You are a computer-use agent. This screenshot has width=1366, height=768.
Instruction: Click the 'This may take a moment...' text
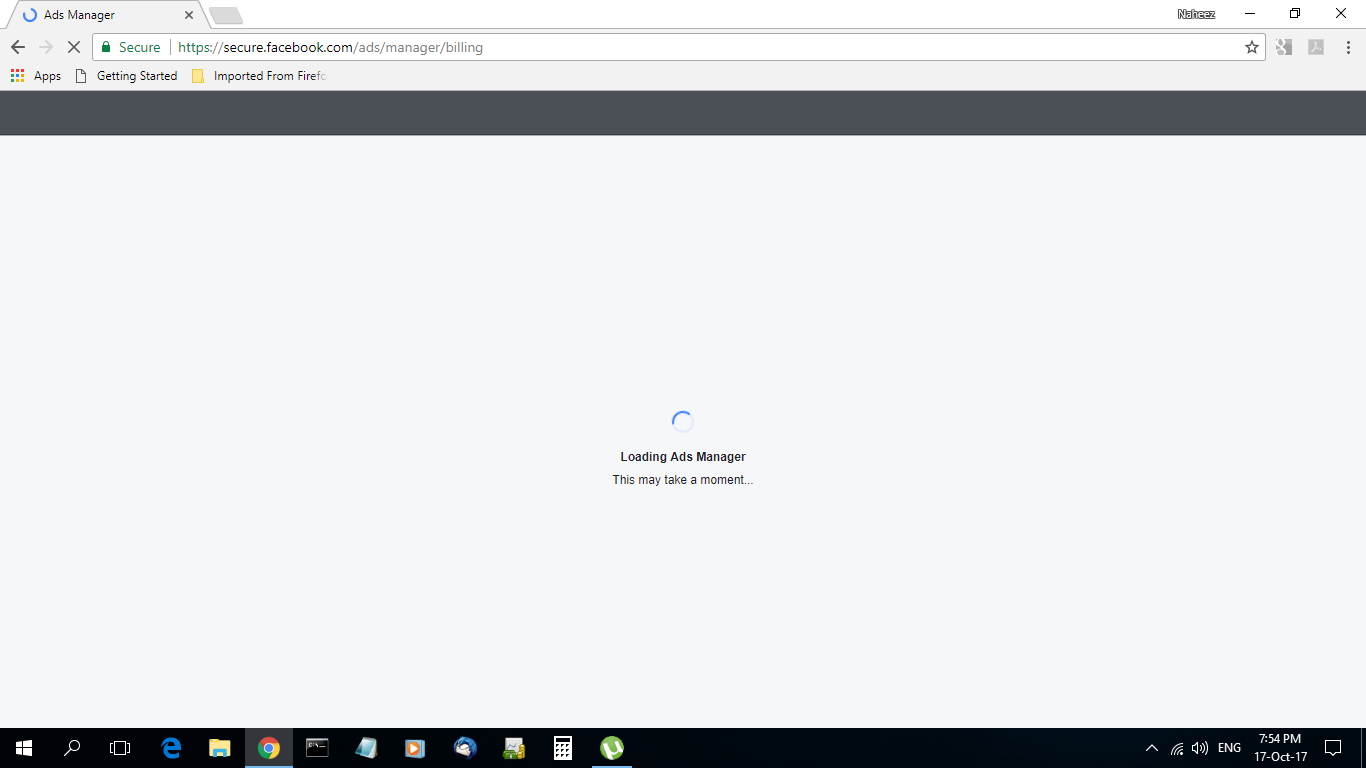tap(683, 480)
